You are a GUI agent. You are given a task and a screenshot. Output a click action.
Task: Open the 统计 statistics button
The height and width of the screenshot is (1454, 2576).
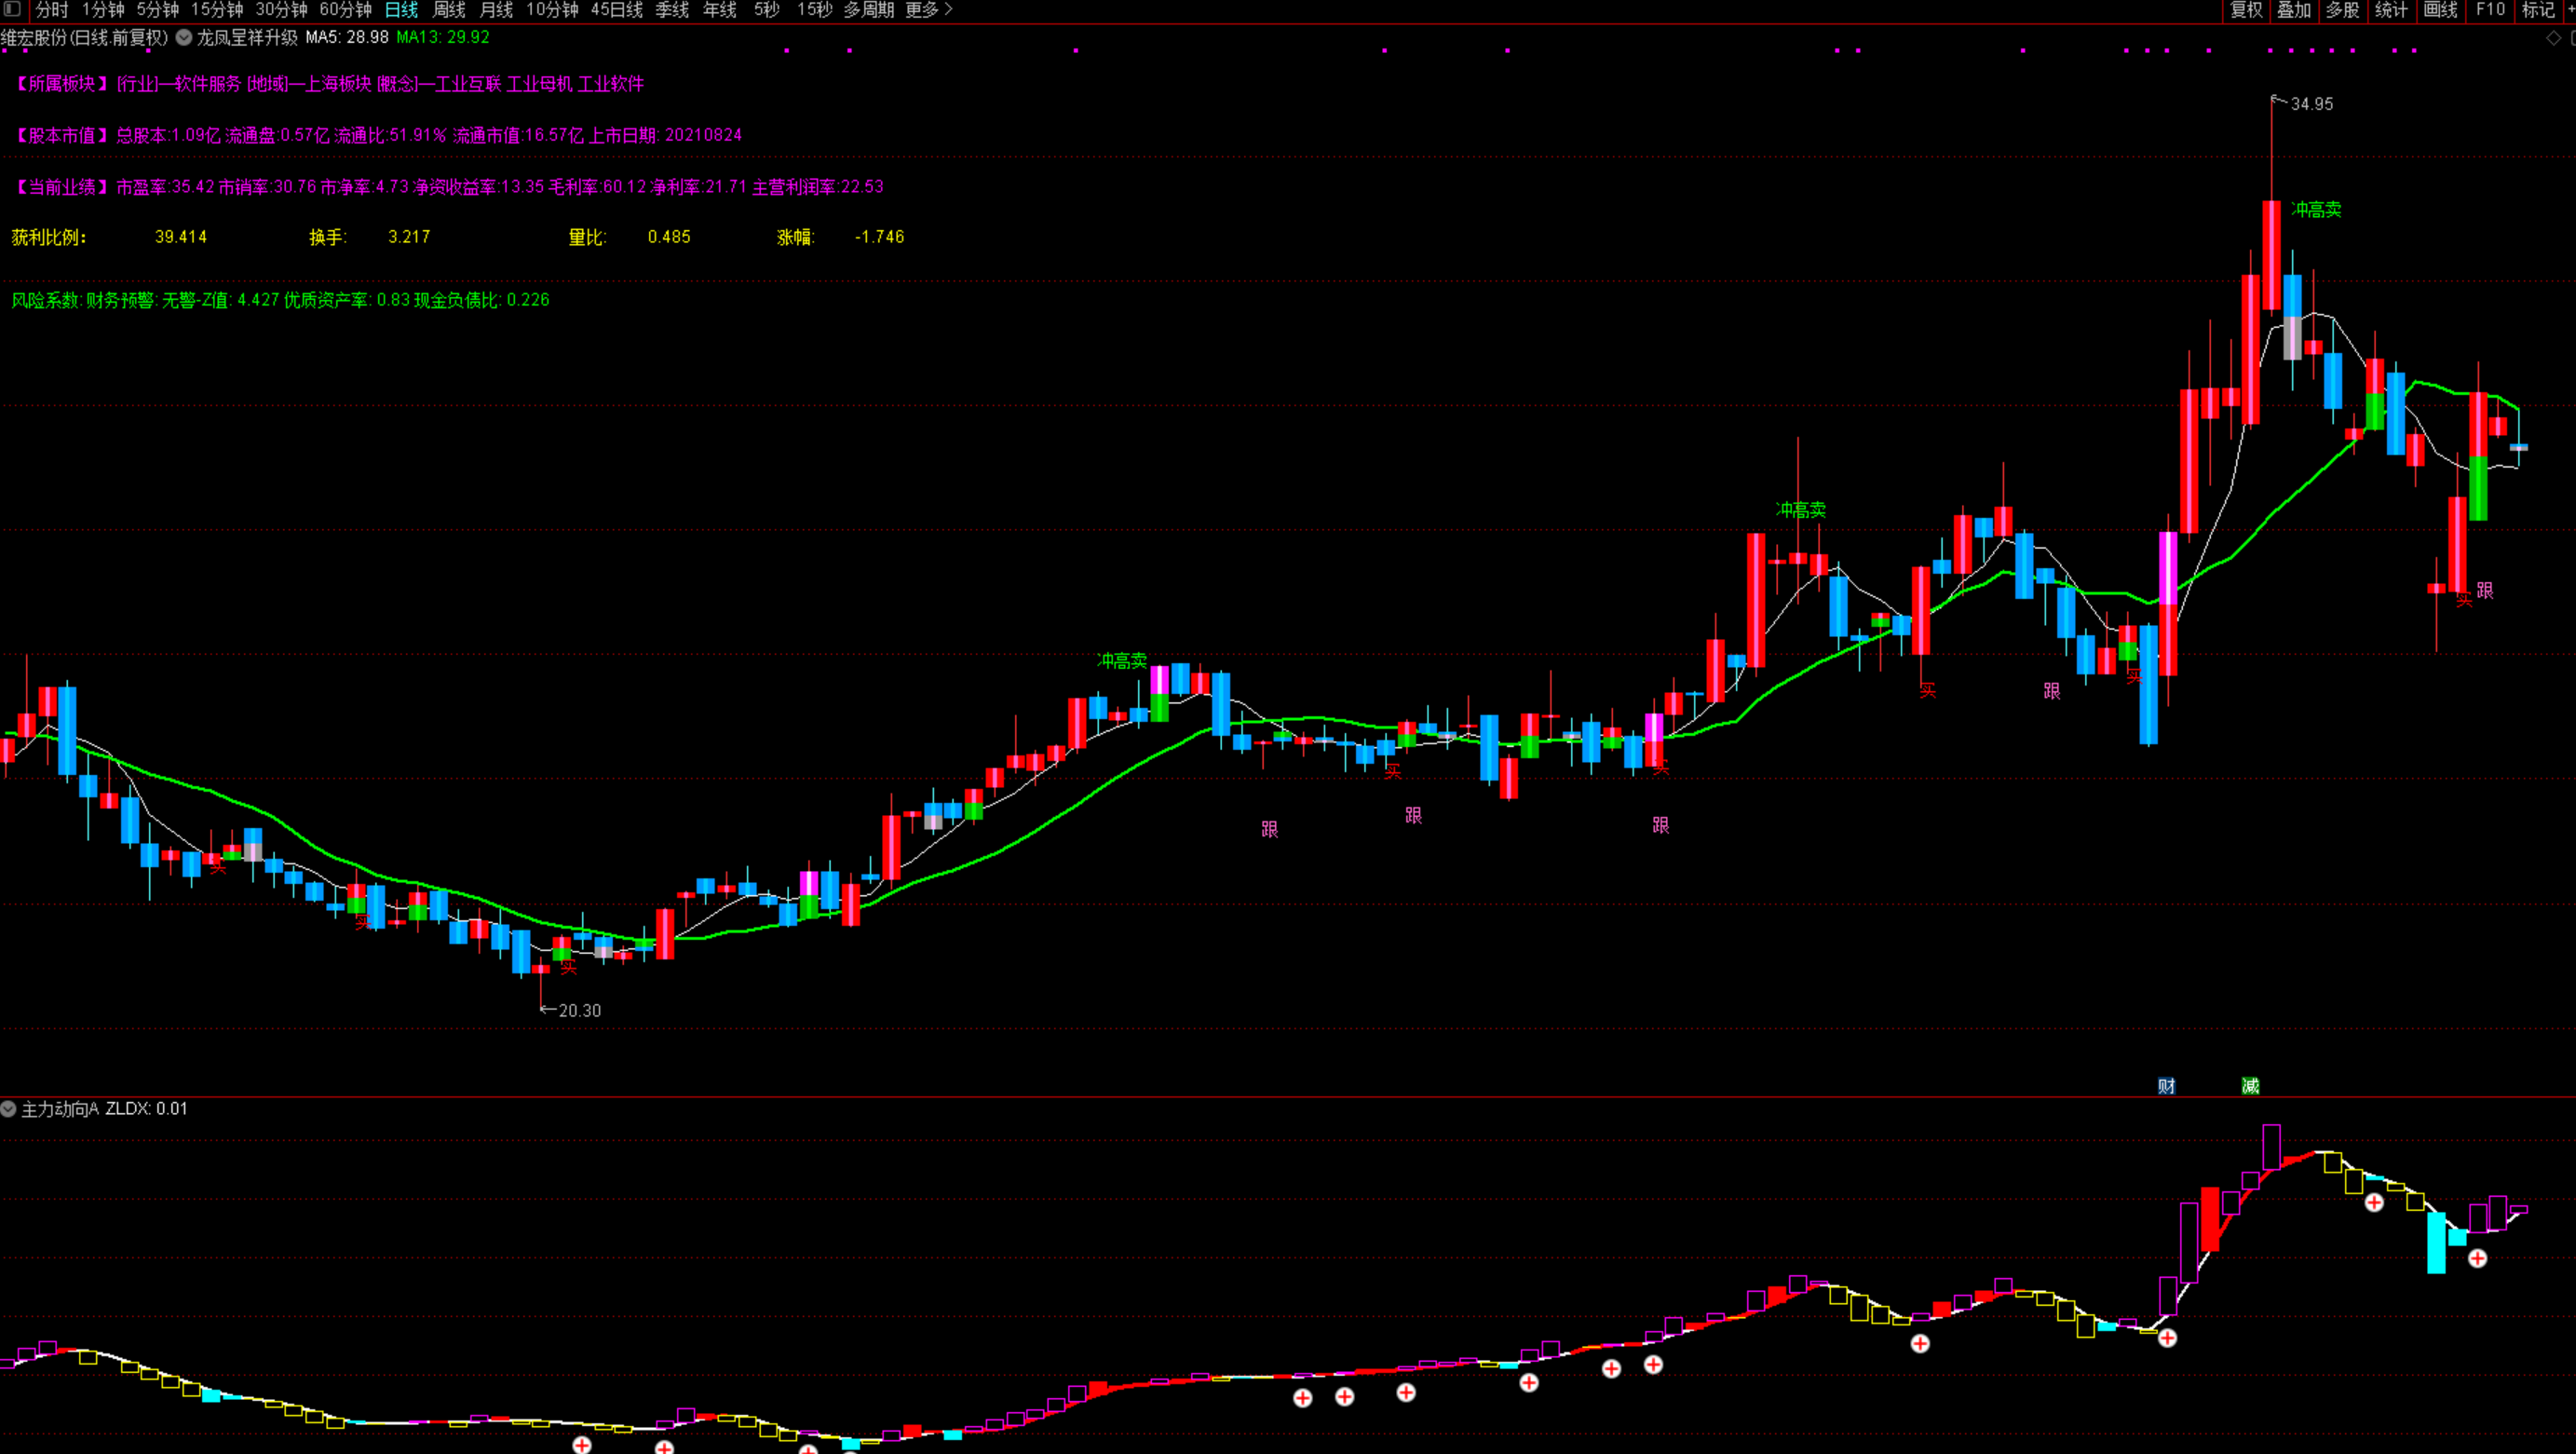[x=2391, y=9]
